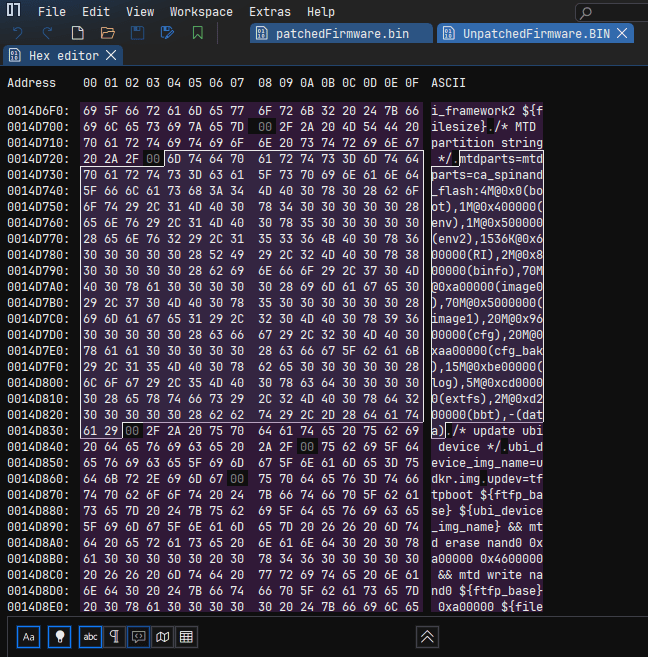Open a file using folder icon
The image size is (648, 657).
click(108, 33)
